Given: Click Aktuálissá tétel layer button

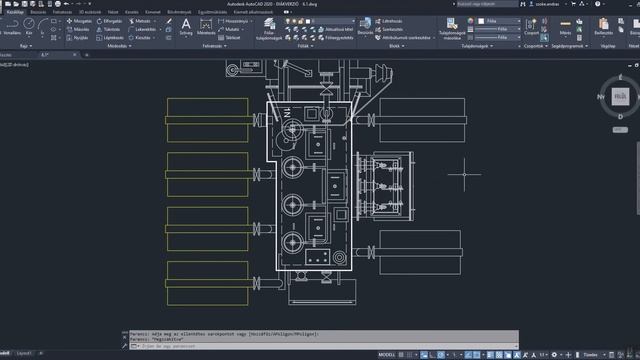Looking at the screenshot, I should [x=336, y=29].
